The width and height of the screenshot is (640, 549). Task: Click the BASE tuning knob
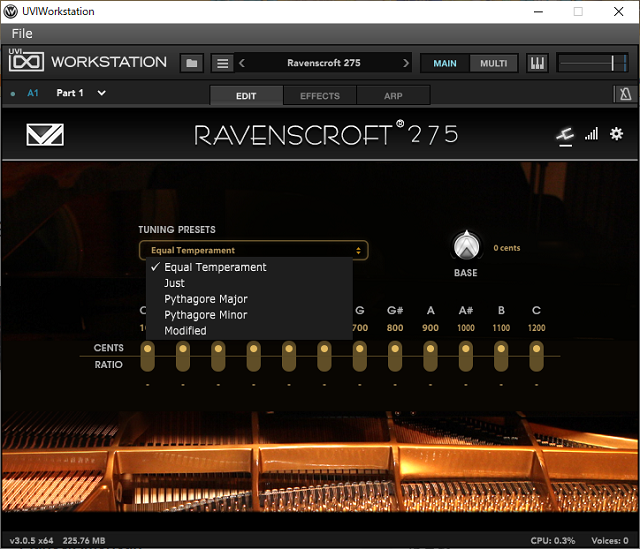pyautogui.click(x=466, y=246)
